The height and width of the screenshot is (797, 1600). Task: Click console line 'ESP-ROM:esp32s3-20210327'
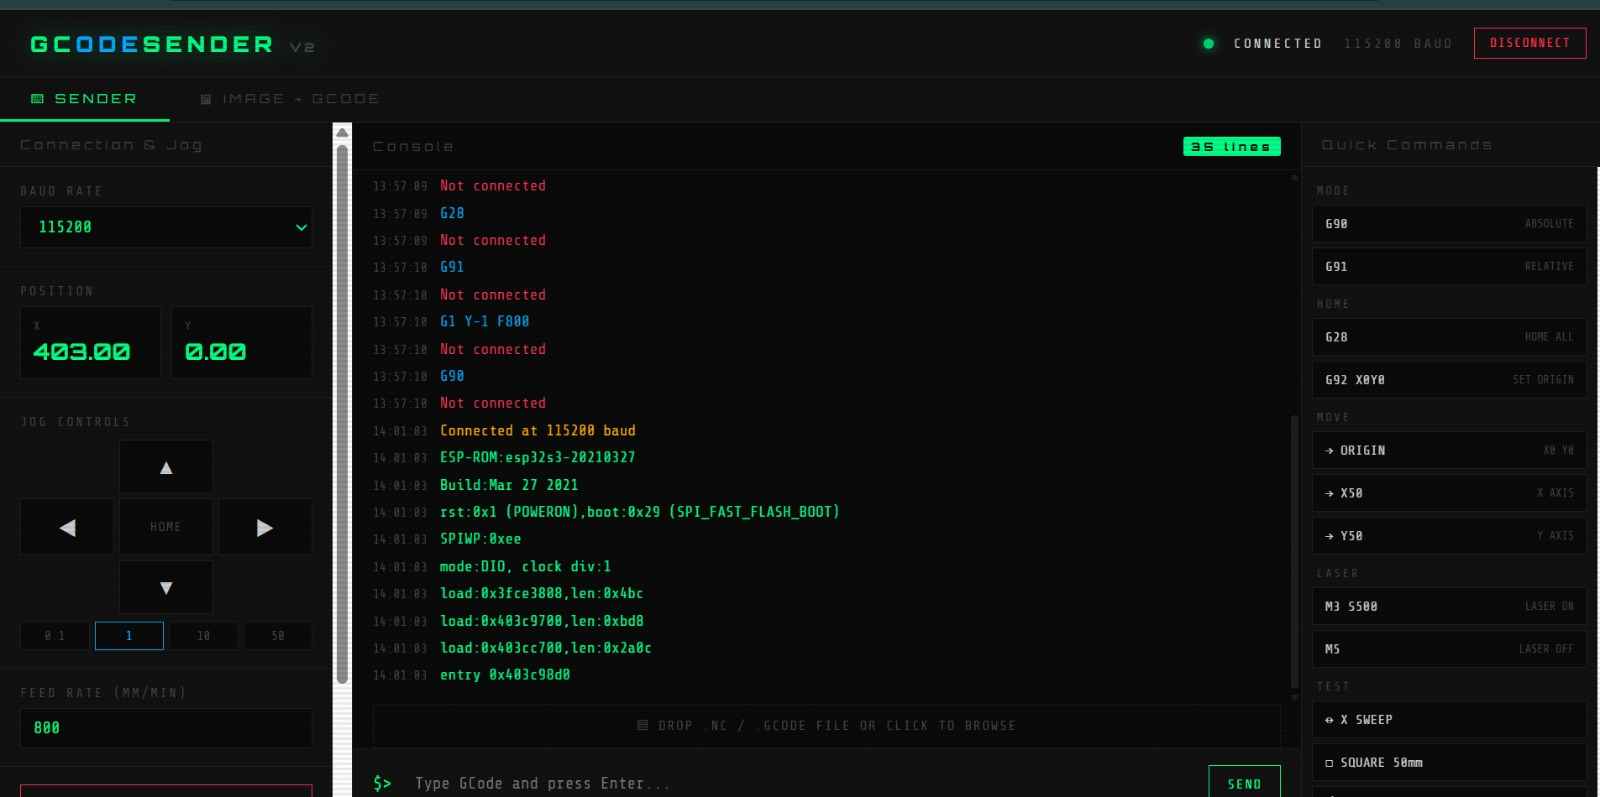[537, 457]
